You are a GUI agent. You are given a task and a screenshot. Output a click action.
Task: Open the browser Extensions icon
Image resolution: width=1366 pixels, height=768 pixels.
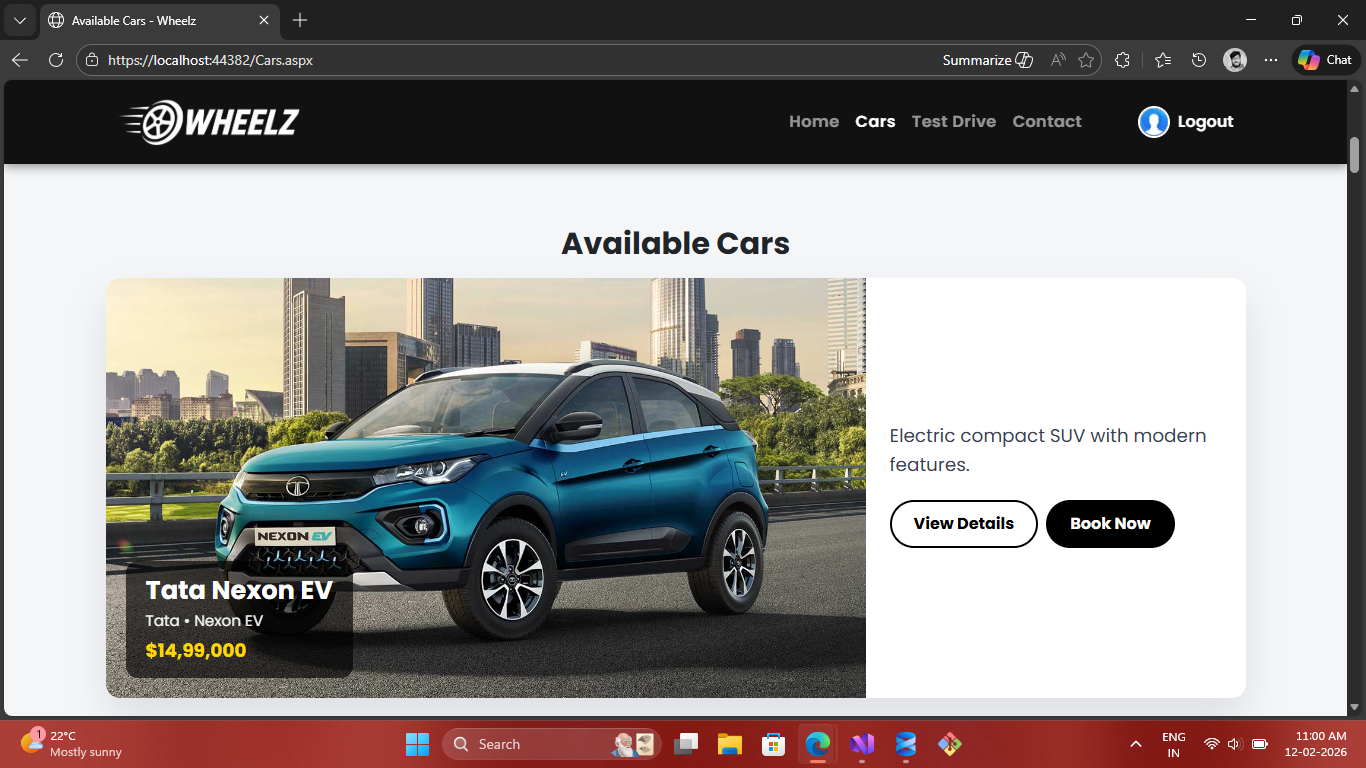pyautogui.click(x=1122, y=60)
